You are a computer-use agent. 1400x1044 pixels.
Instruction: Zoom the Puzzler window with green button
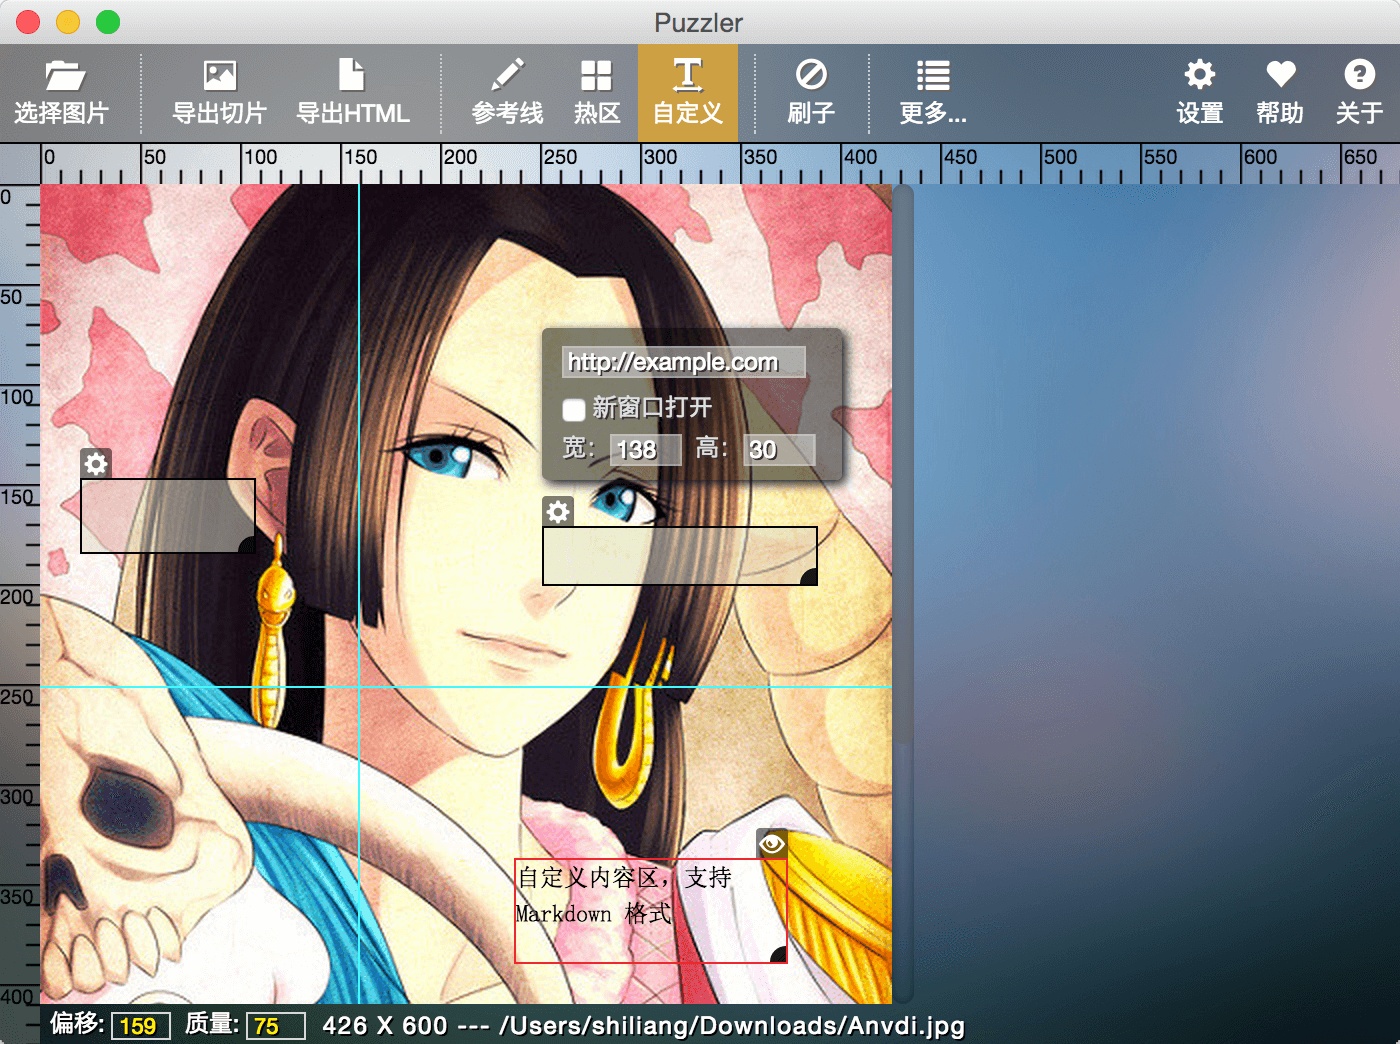click(108, 22)
